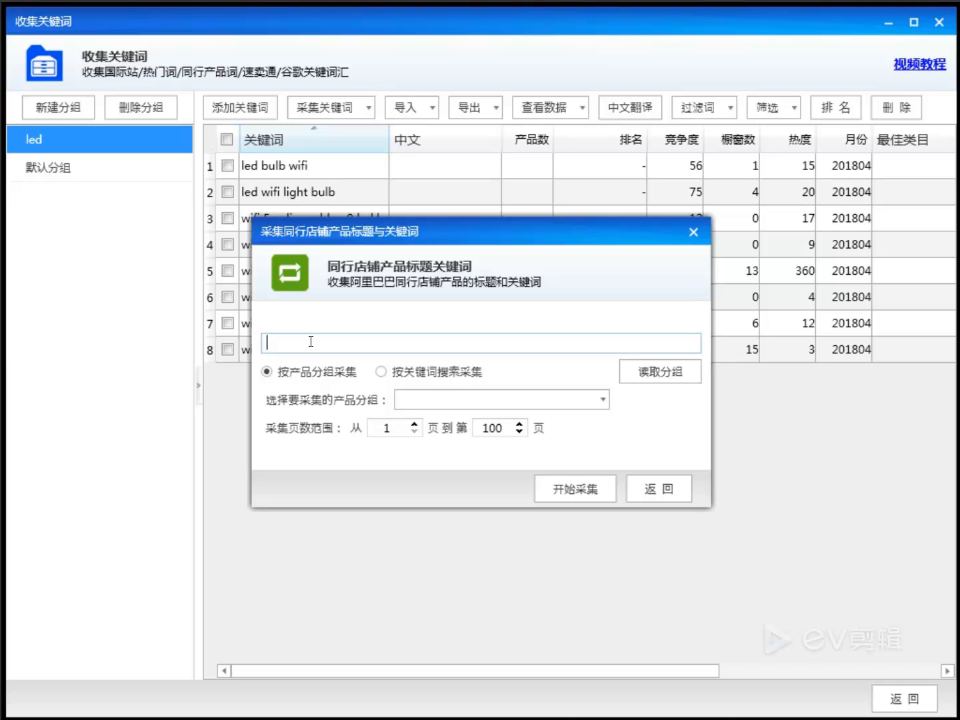Viewport: 960px width, 720px height.
Task: Click the 删除 button in the toolbar
Action: 896,108
